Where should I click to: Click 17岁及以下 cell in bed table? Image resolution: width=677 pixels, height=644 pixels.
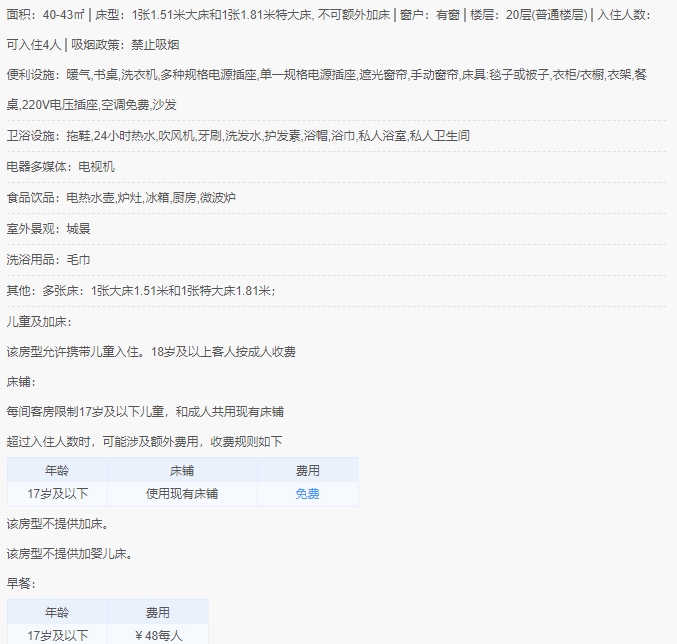point(57,493)
